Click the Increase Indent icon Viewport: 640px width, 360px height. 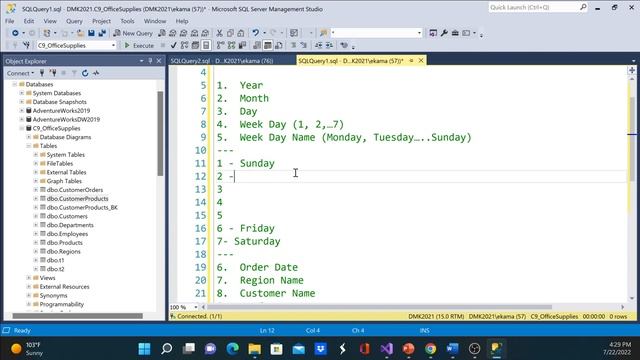329,45
